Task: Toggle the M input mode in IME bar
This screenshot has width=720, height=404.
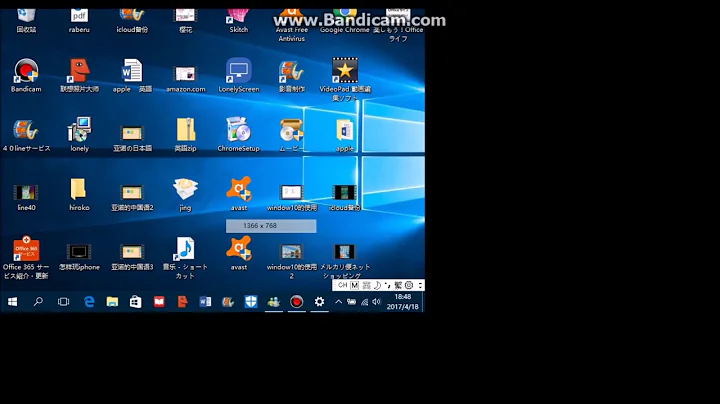Action: point(354,285)
